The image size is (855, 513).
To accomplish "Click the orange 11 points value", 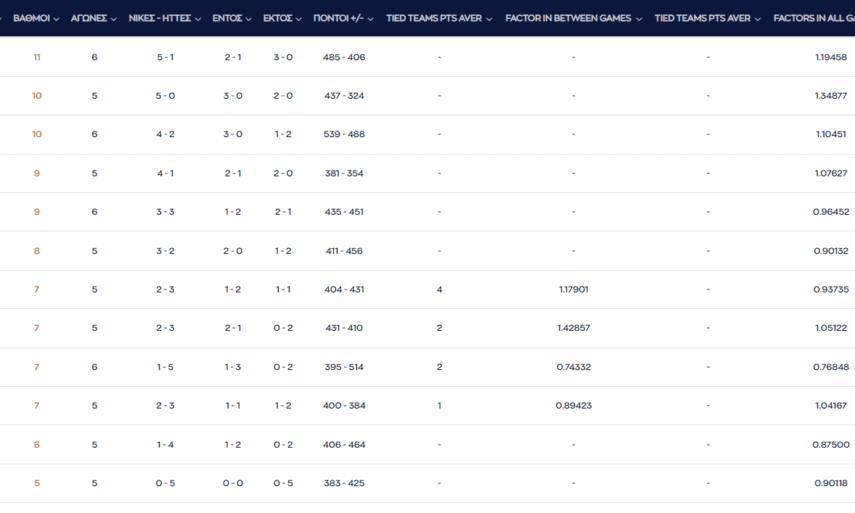I will click(37, 57).
